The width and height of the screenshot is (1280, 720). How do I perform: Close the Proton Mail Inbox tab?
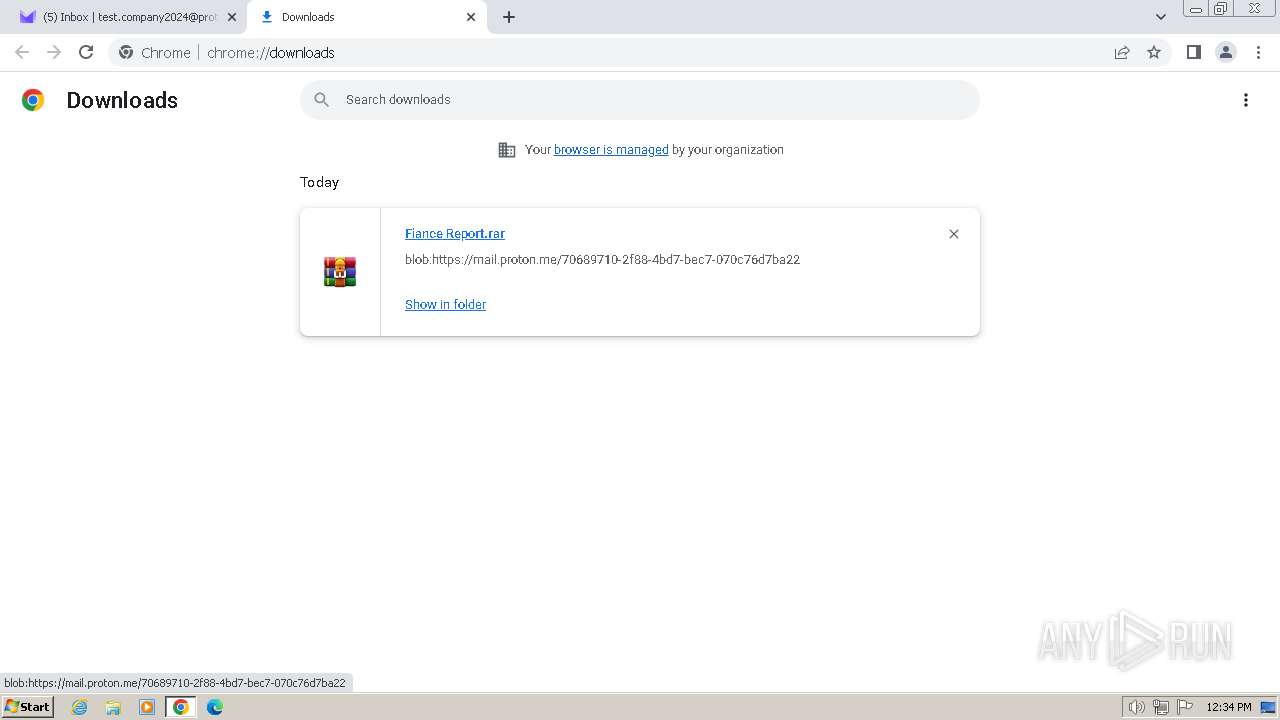(x=231, y=17)
